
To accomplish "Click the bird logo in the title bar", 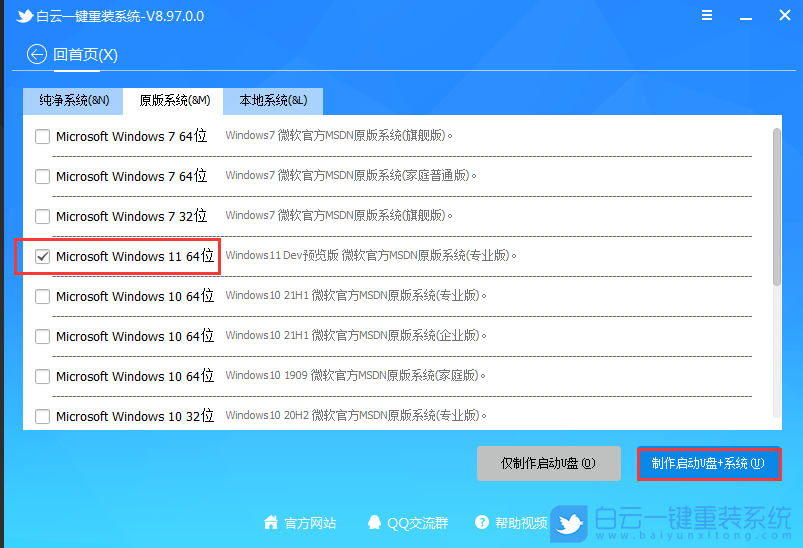I will point(24,16).
